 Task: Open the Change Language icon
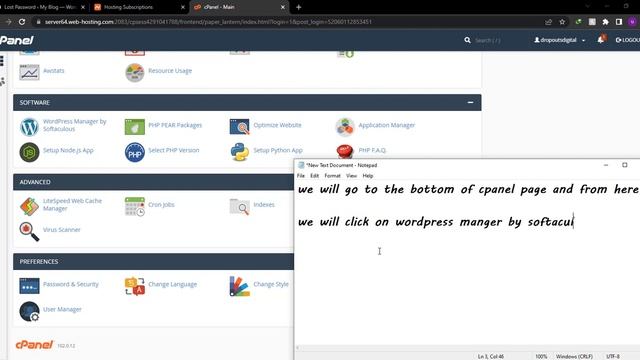point(135,286)
